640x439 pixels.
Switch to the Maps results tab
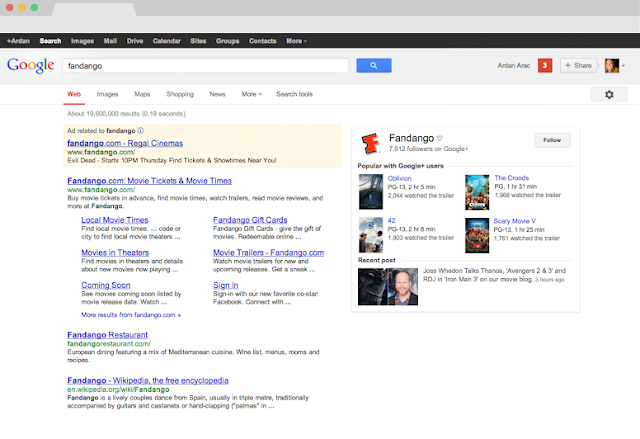point(142,94)
